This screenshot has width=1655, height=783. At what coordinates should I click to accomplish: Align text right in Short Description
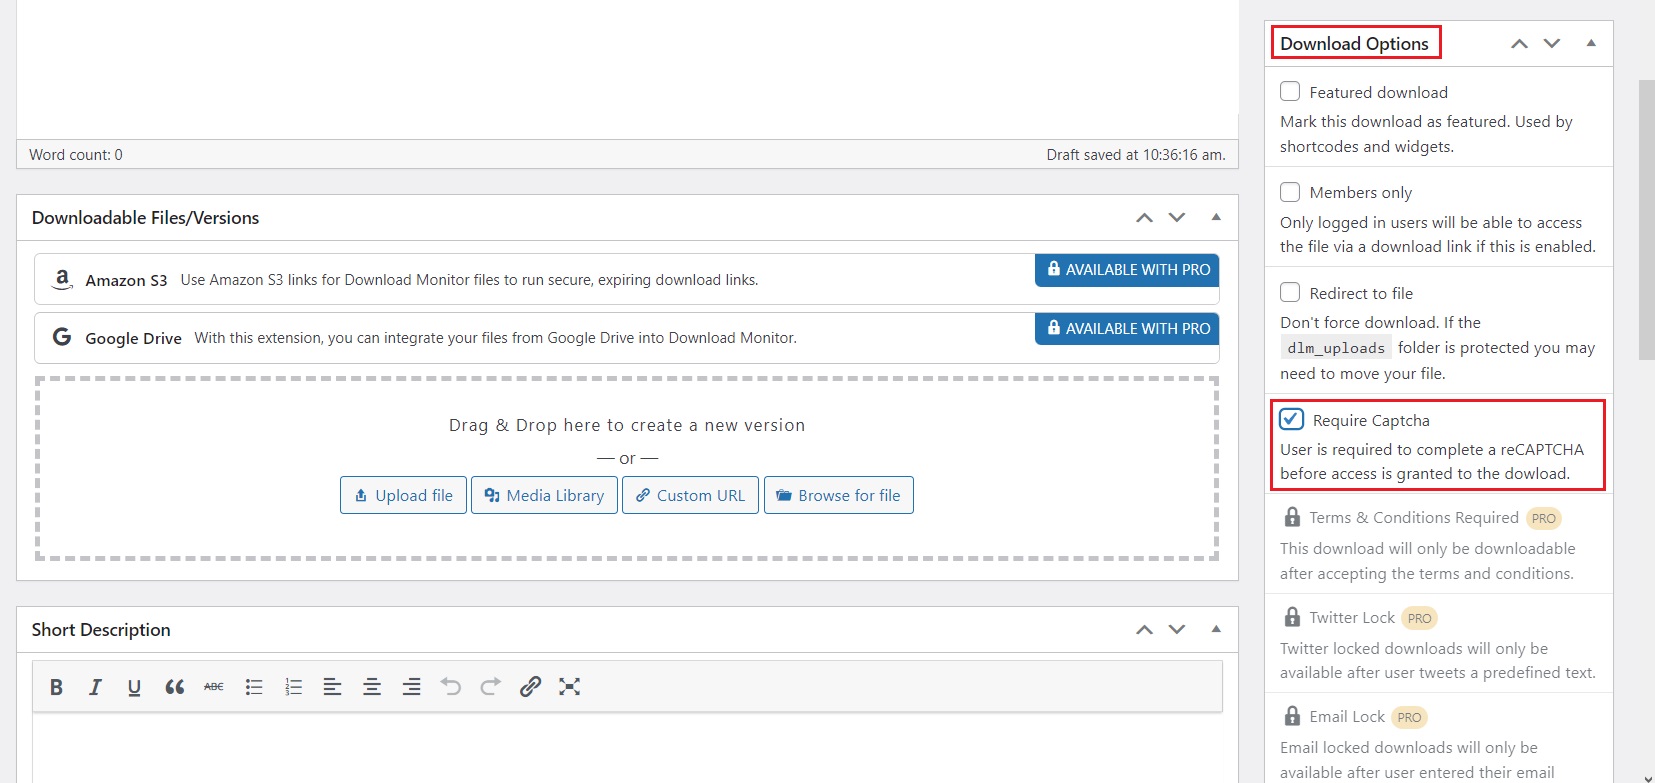(x=411, y=687)
